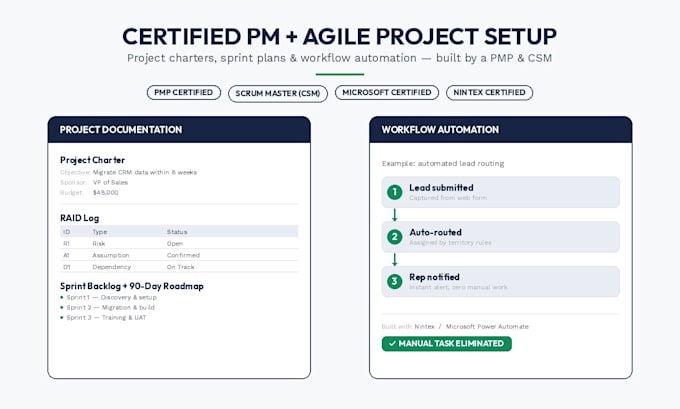Click the Sprint 1 green bullet point
This screenshot has height=409, width=680.
62,298
